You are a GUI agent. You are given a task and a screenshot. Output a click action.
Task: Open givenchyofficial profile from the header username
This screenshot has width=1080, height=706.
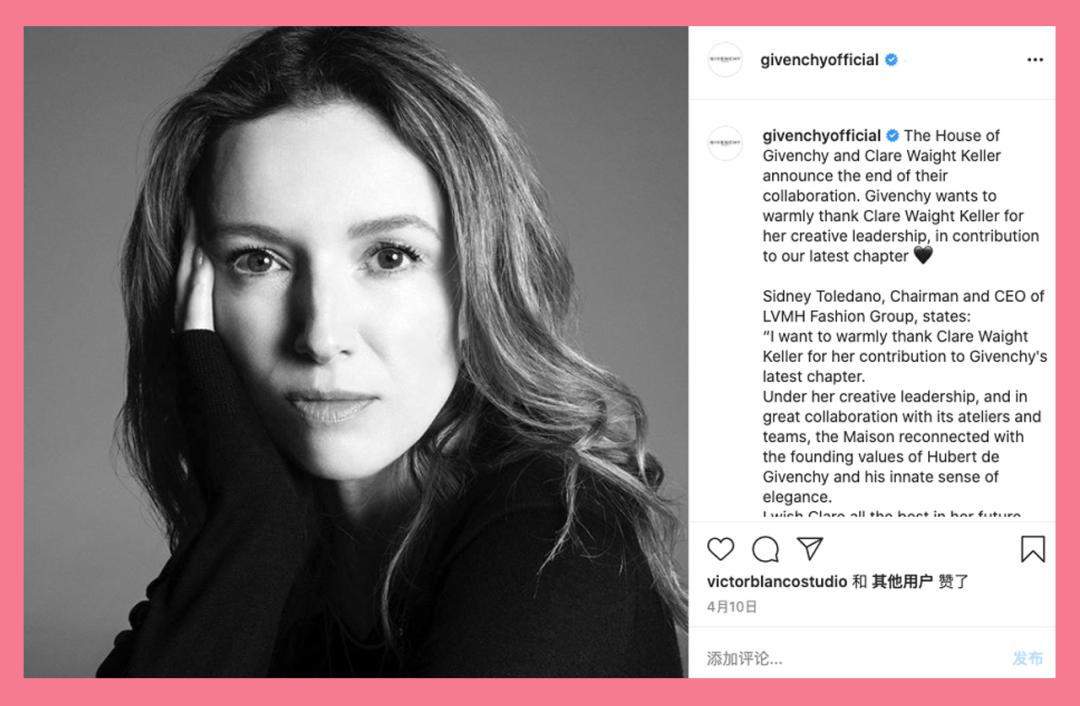coord(819,60)
